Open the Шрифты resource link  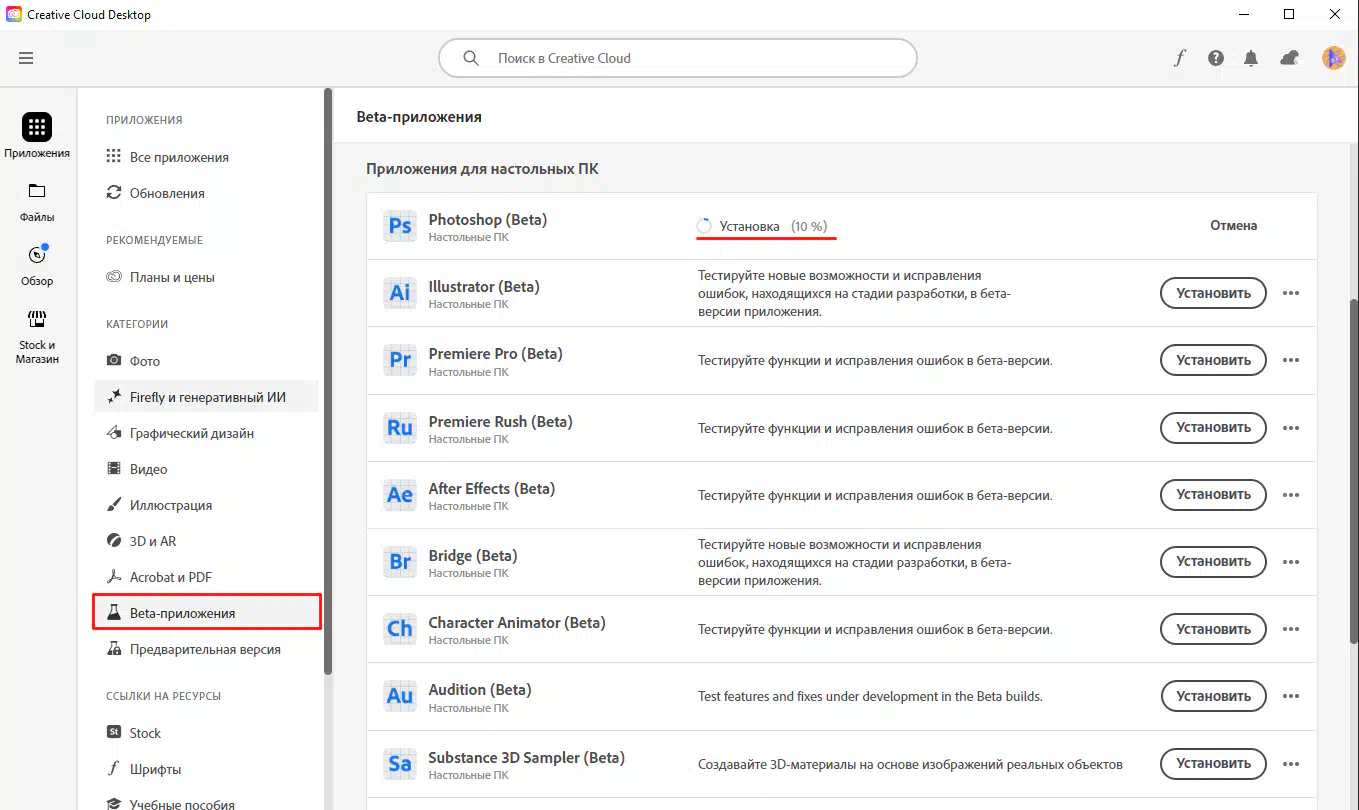[x=207, y=769]
